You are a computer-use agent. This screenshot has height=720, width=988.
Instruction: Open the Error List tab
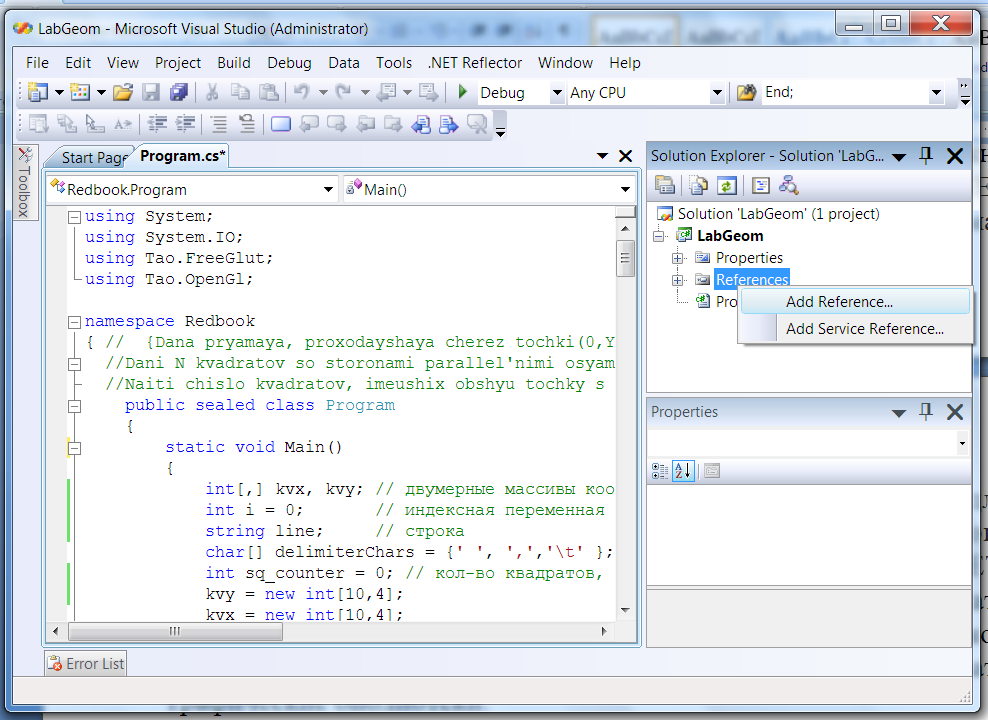(86, 663)
